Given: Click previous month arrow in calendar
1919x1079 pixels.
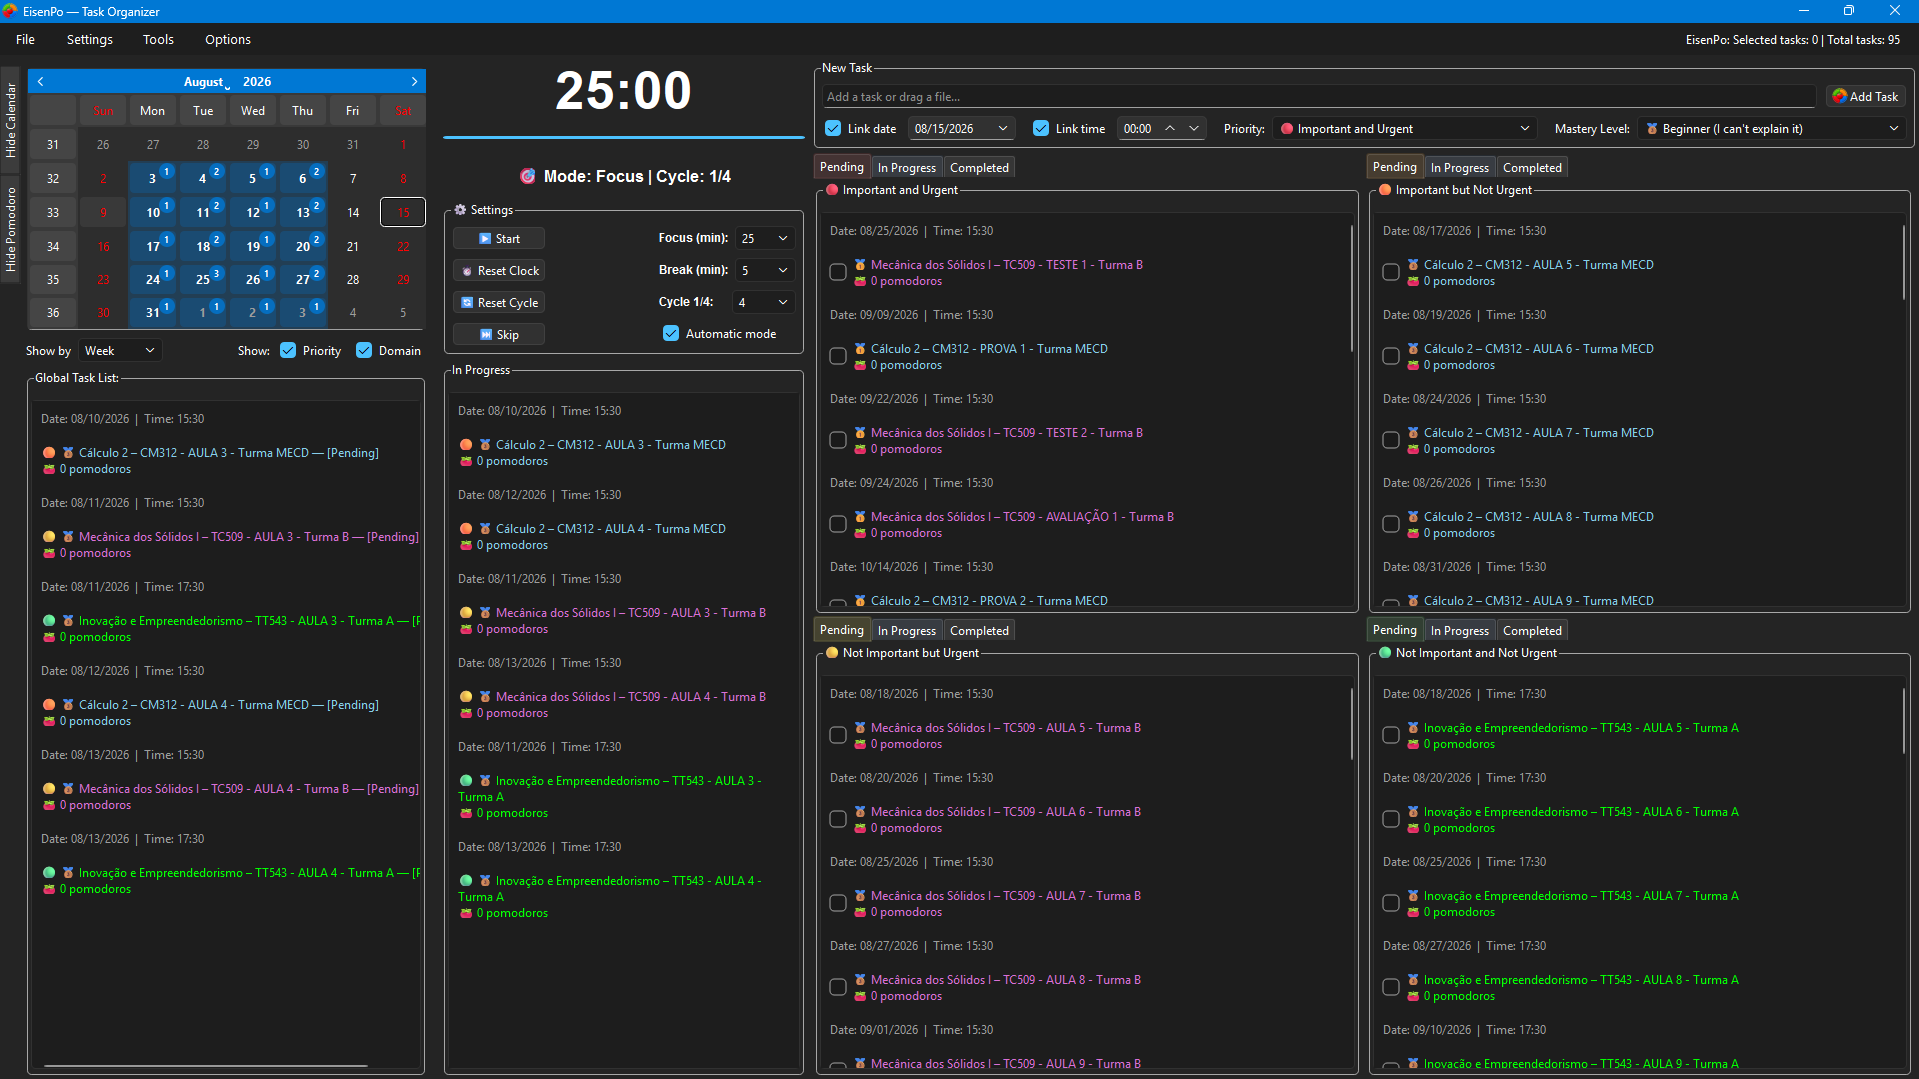Looking at the screenshot, I should [41, 82].
